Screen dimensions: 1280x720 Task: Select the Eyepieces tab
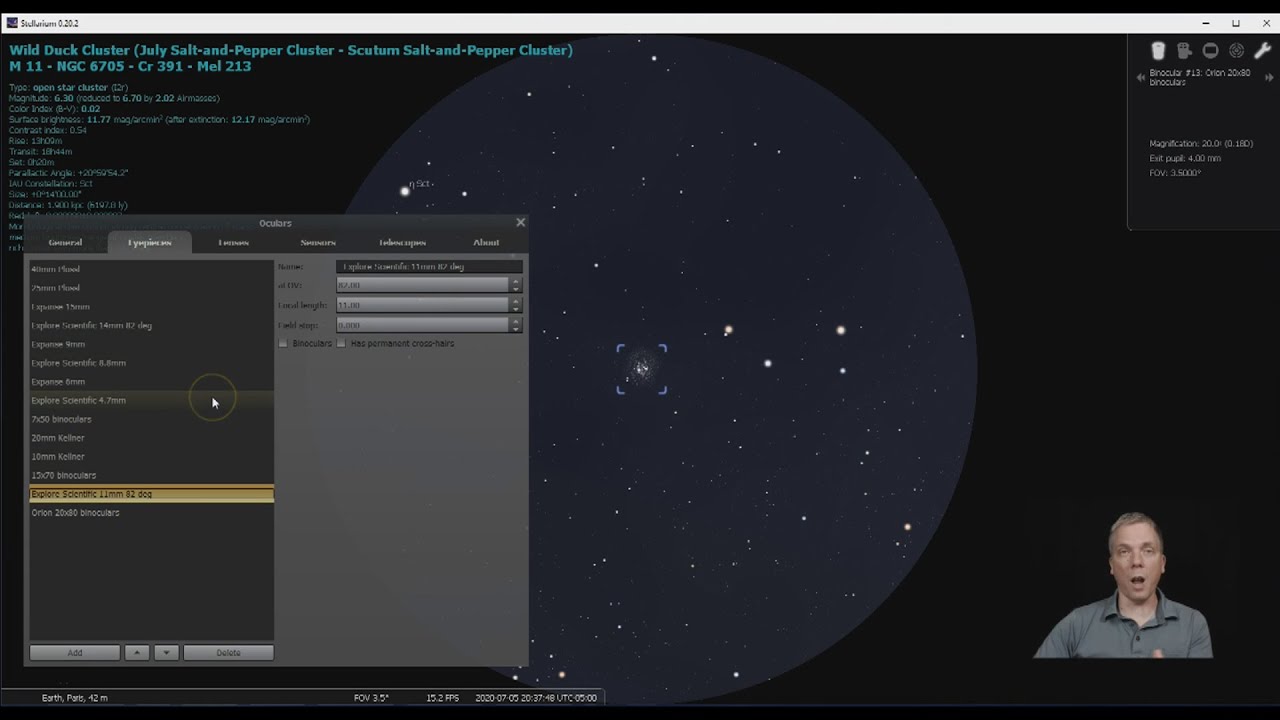(149, 242)
